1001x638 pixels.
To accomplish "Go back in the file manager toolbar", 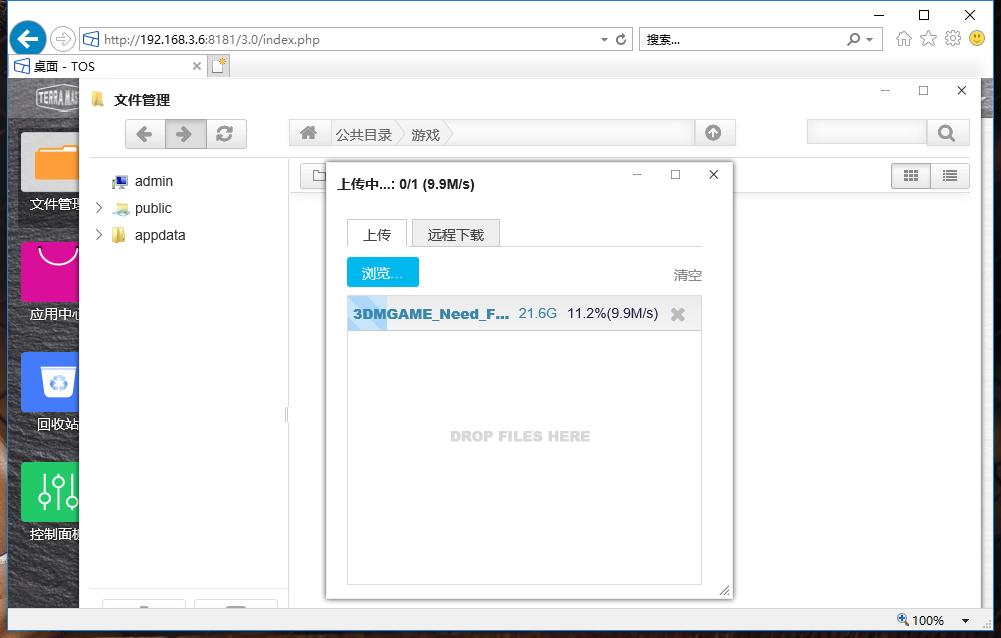I will coord(145,134).
